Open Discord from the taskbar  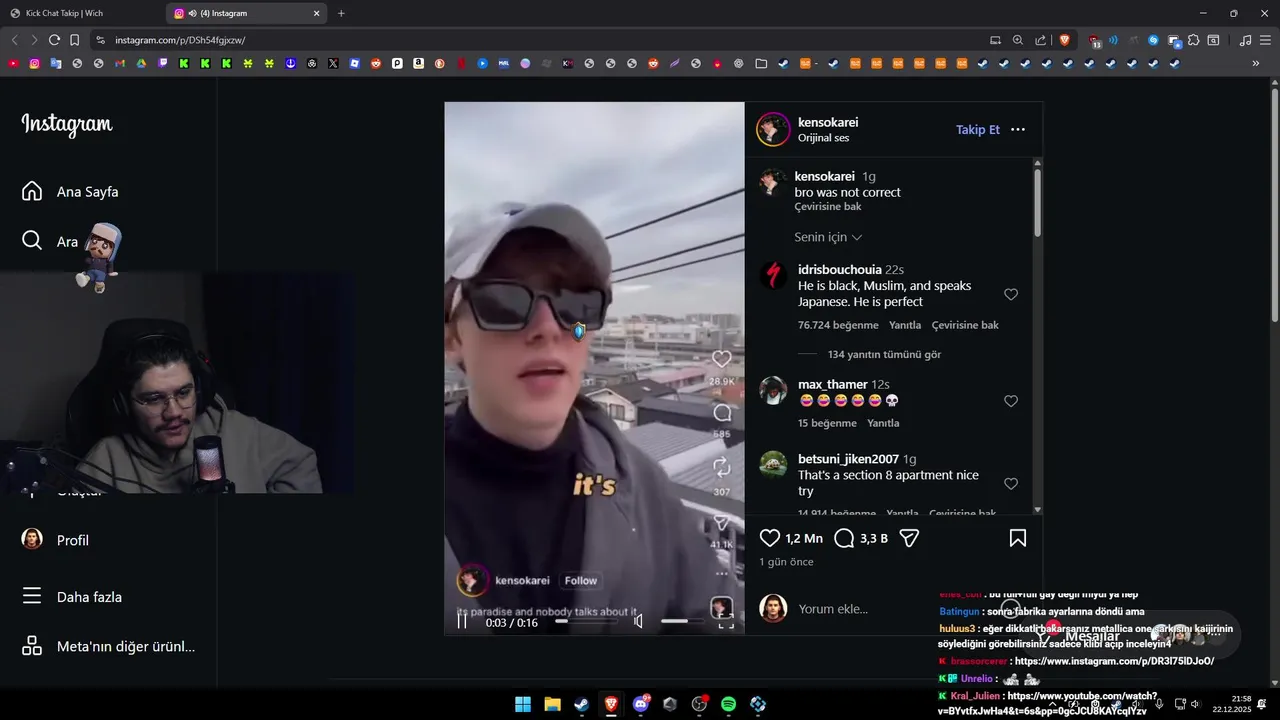pyautogui.click(x=641, y=704)
